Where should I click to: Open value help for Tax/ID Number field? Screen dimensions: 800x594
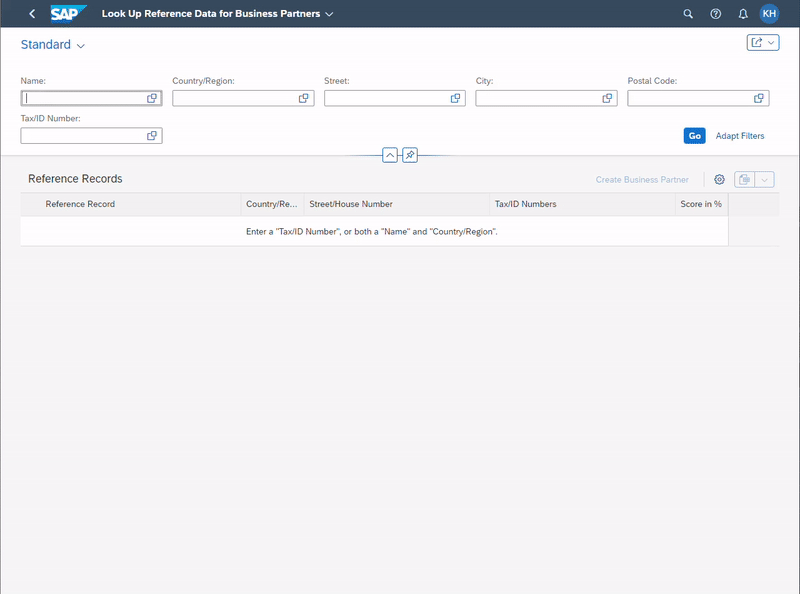coord(152,136)
